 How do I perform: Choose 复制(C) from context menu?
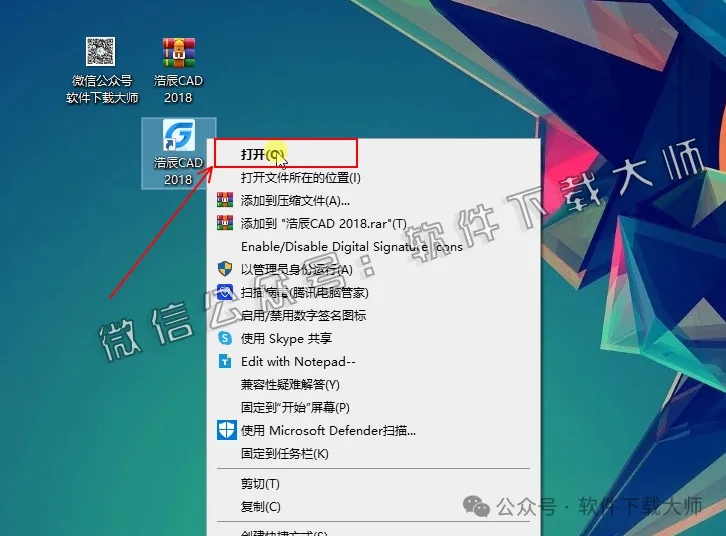tap(373, 507)
